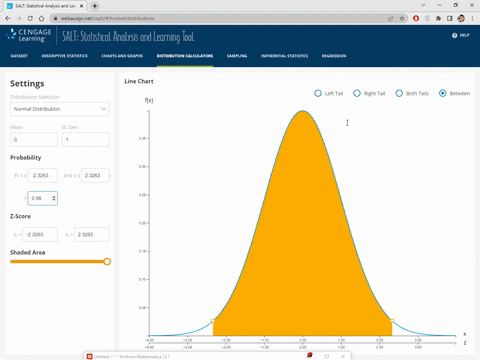Go to the browser home icon
Screen dimensions: 480x360
tap(41, 18)
